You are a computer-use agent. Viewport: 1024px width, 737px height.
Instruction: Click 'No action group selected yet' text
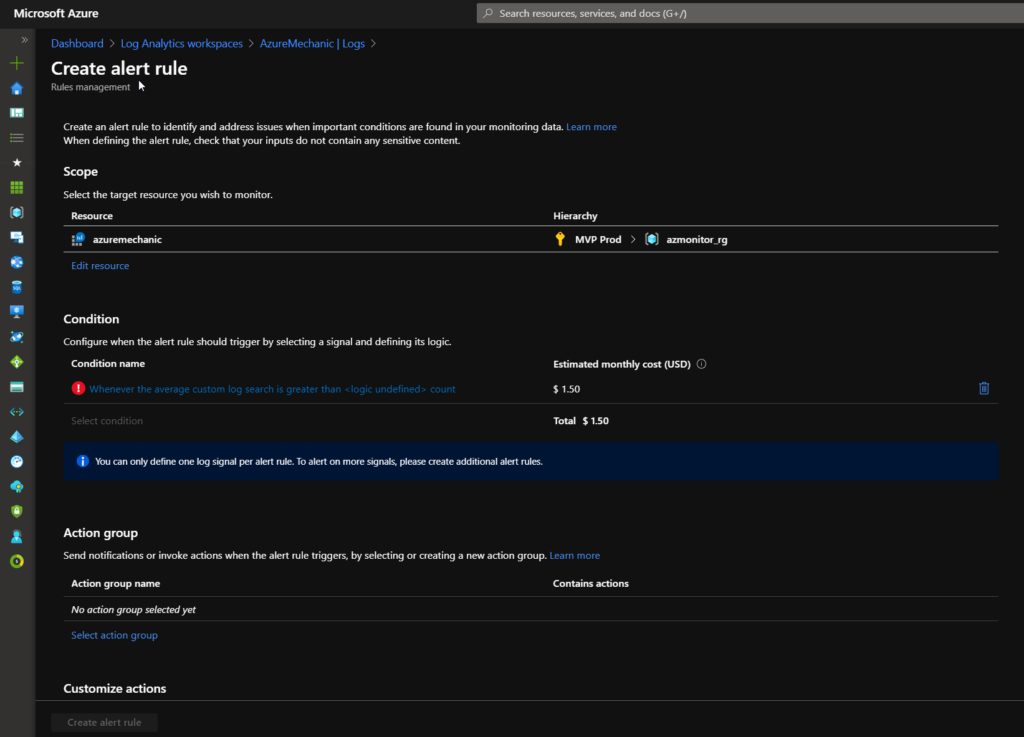click(133, 610)
